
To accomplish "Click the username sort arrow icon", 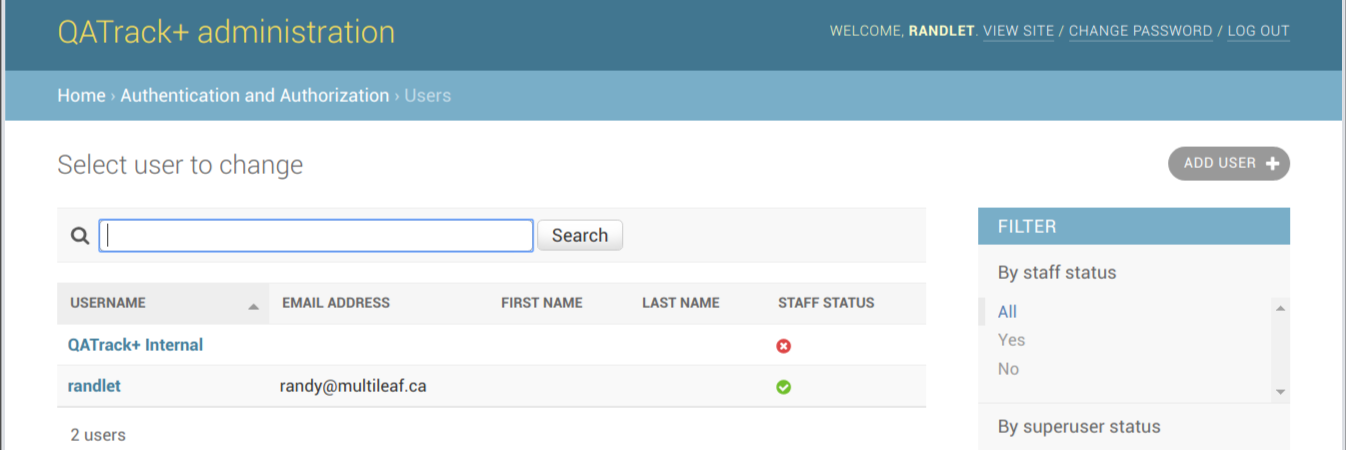I will tap(254, 306).
